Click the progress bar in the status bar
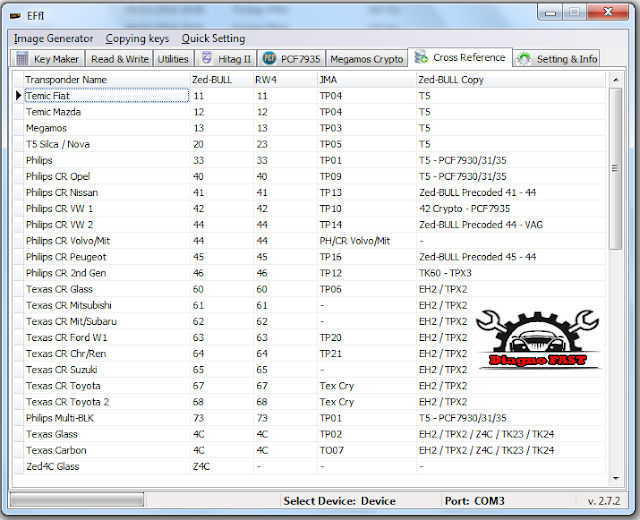 [77, 500]
